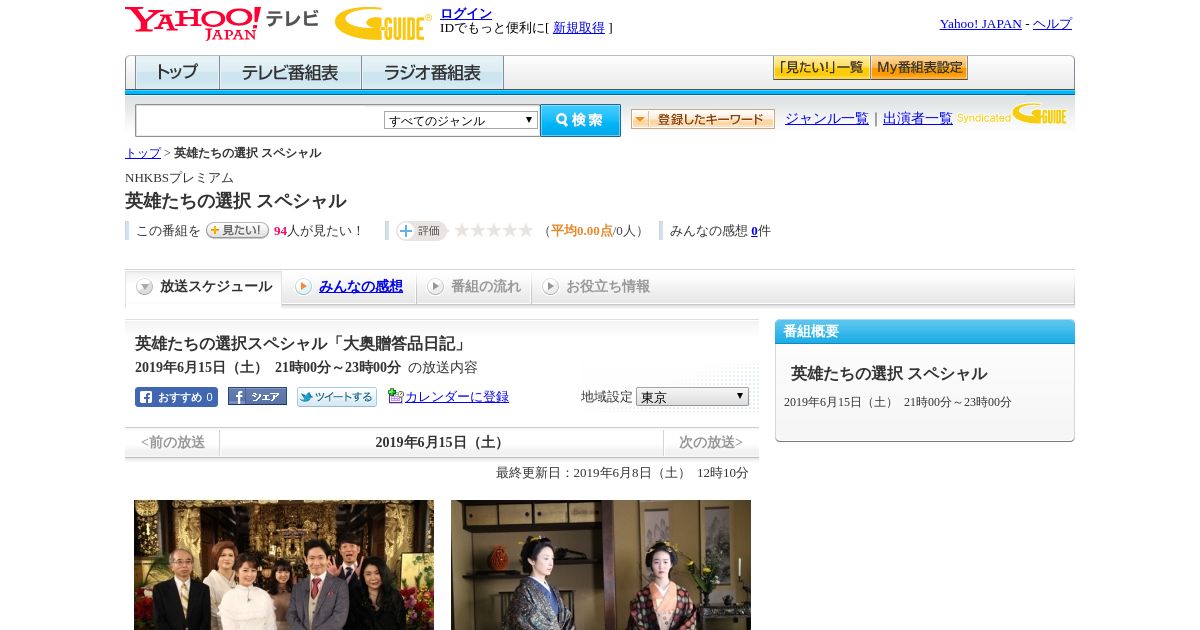1200x630 pixels.
Task: Go to <前の放送 previous broadcast
Action: coord(173,442)
